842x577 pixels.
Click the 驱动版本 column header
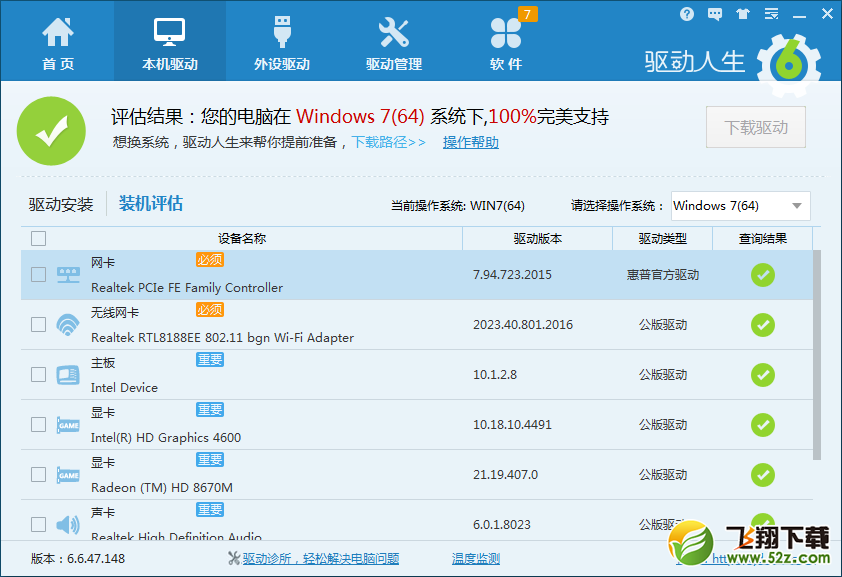[x=538, y=238]
